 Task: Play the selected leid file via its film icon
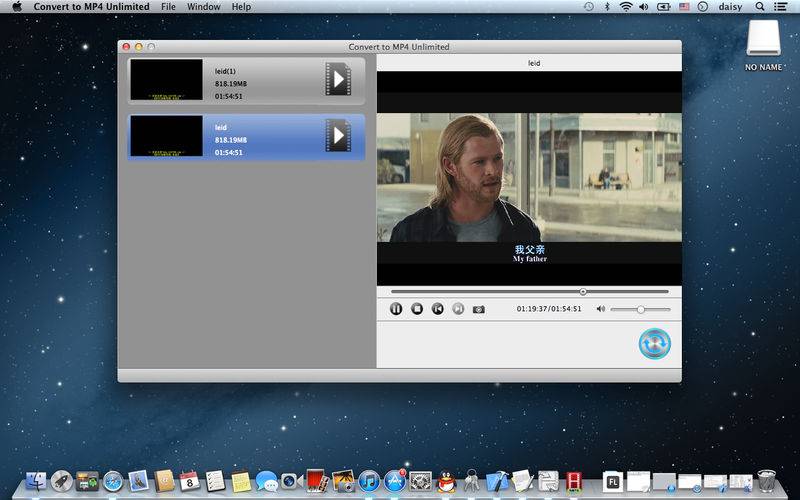[338, 135]
